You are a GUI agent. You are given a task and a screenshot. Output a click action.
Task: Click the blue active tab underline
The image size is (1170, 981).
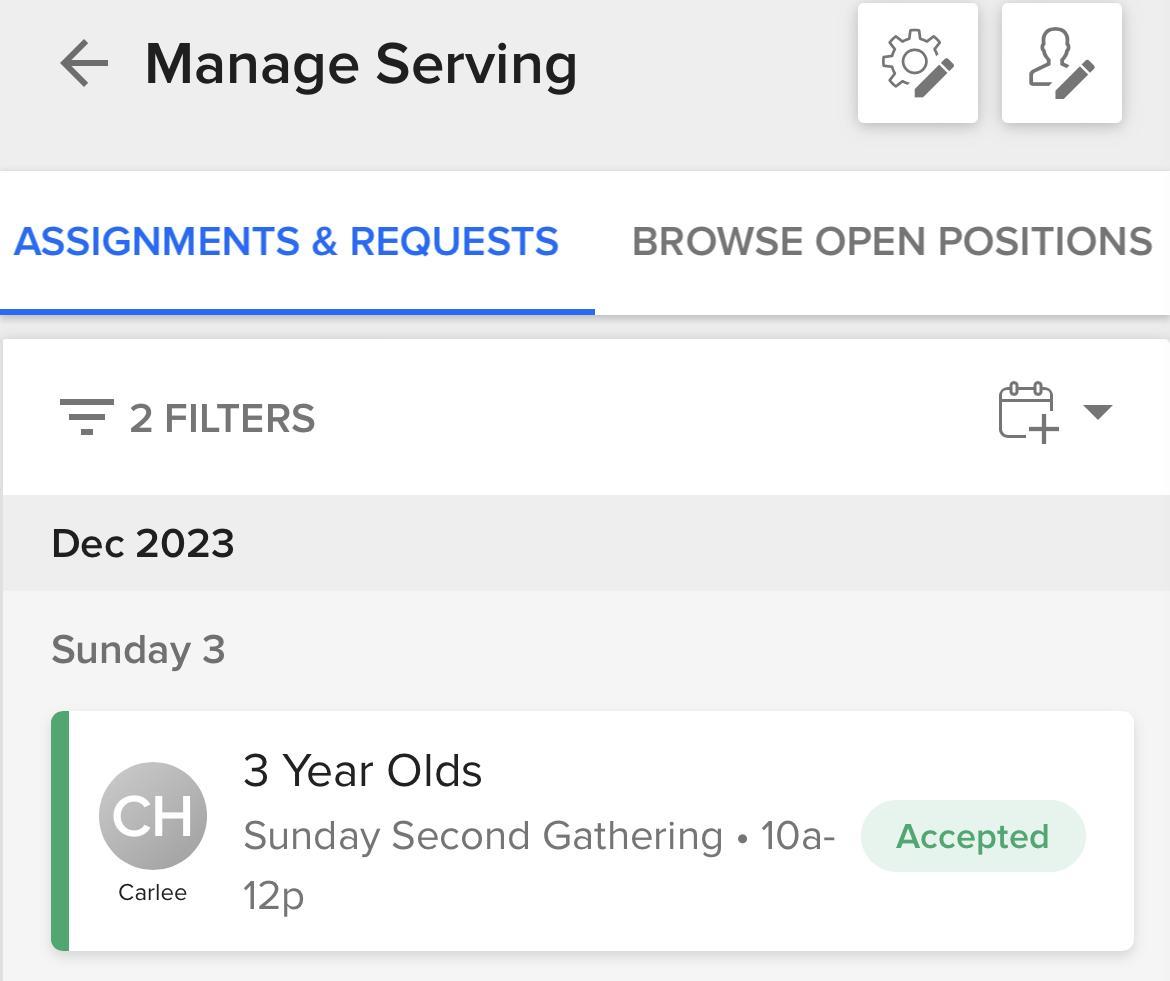click(x=297, y=312)
